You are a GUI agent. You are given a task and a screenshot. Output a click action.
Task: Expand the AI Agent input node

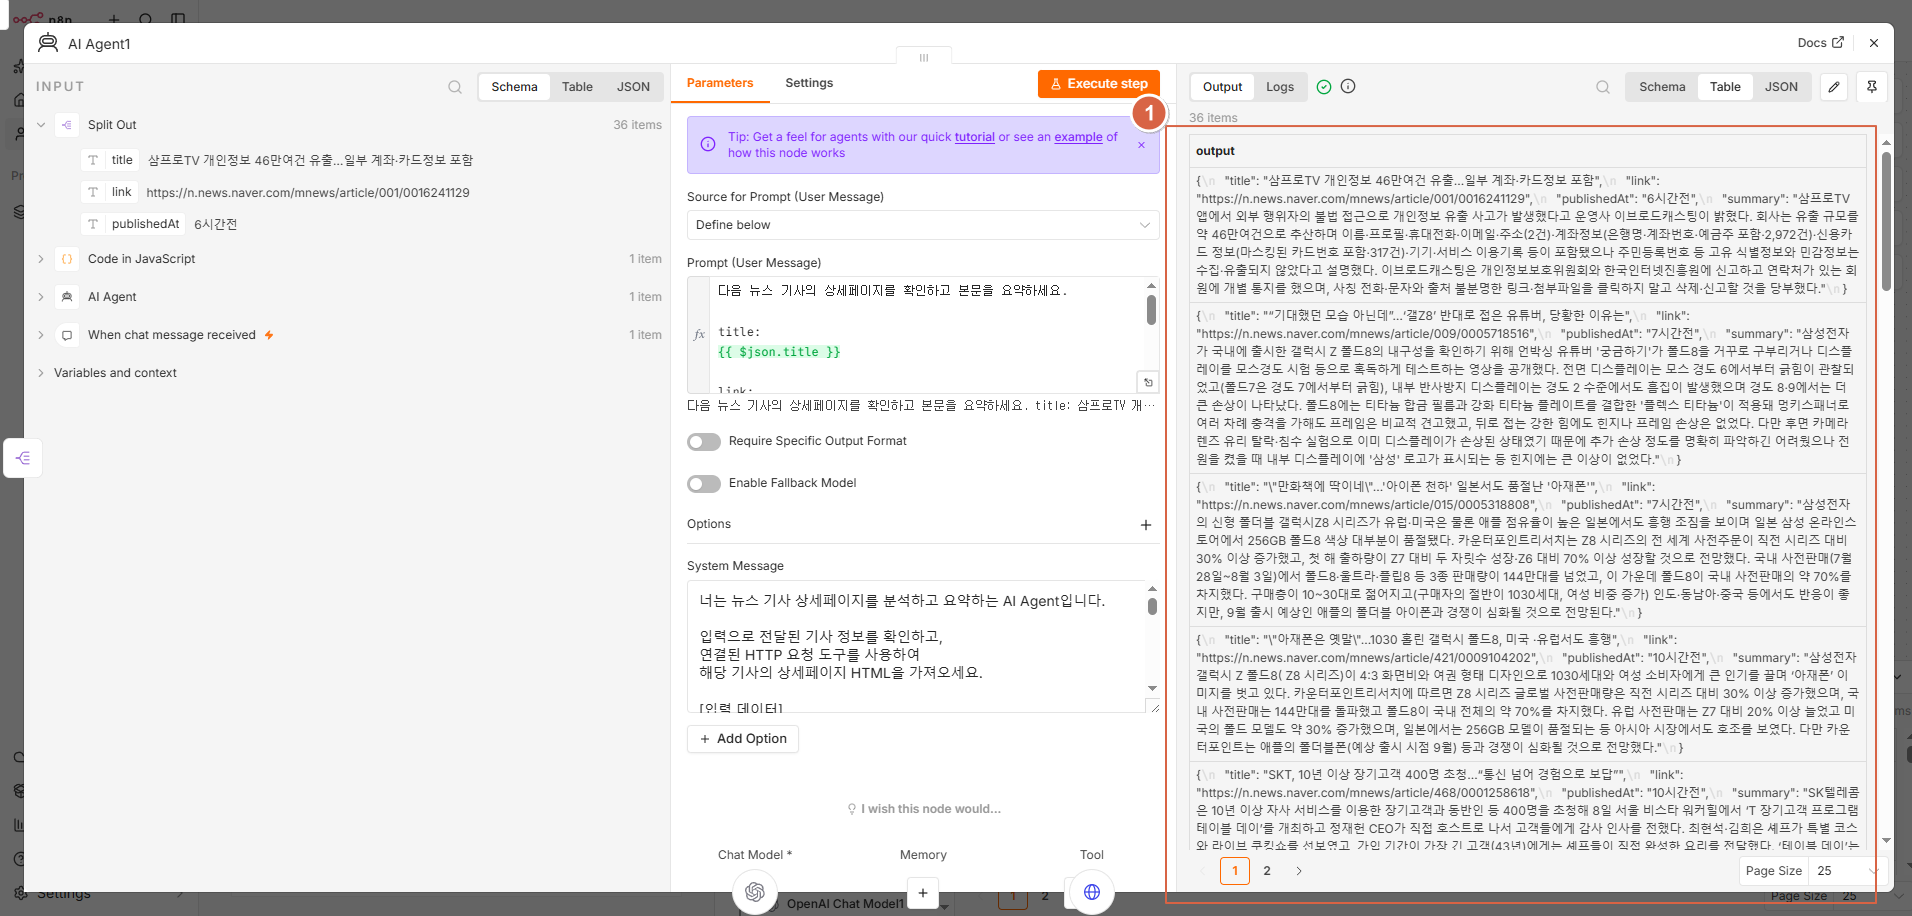click(41, 297)
